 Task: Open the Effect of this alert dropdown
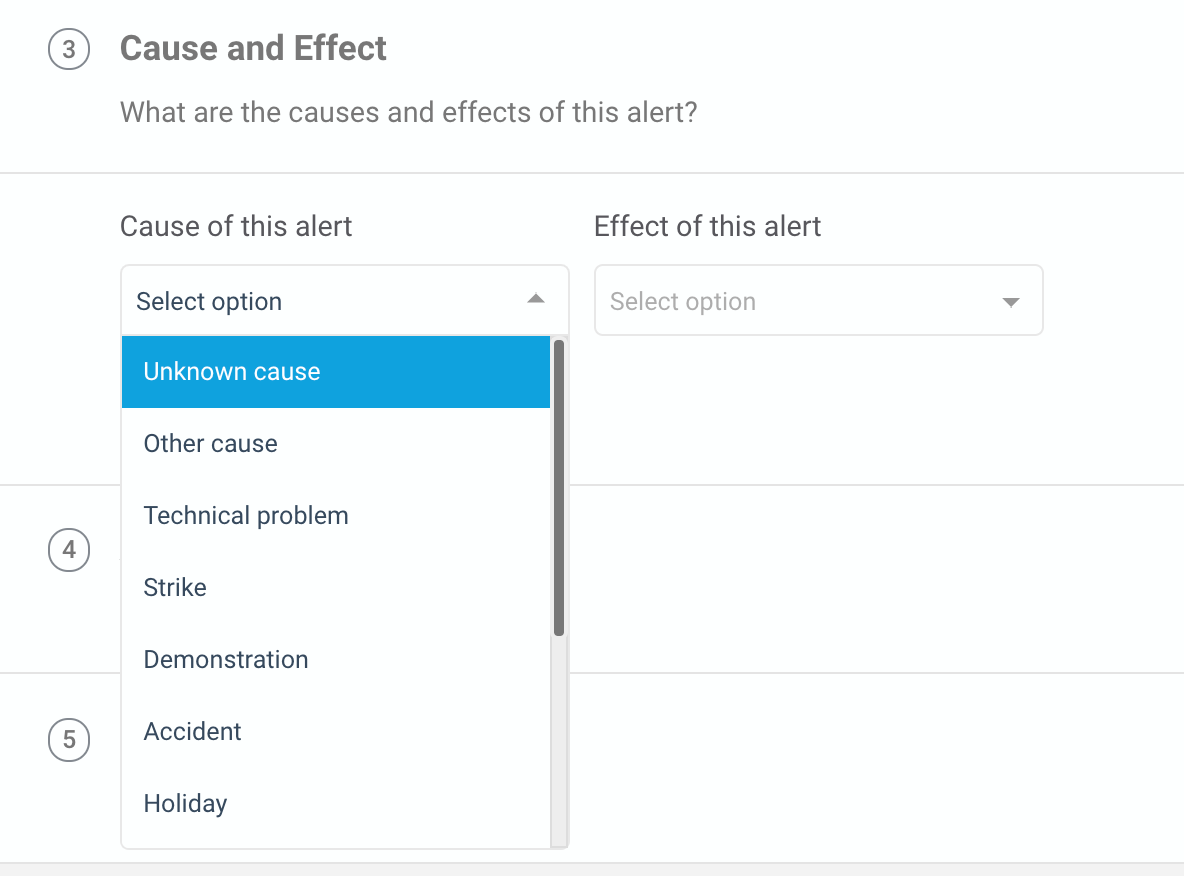(819, 300)
